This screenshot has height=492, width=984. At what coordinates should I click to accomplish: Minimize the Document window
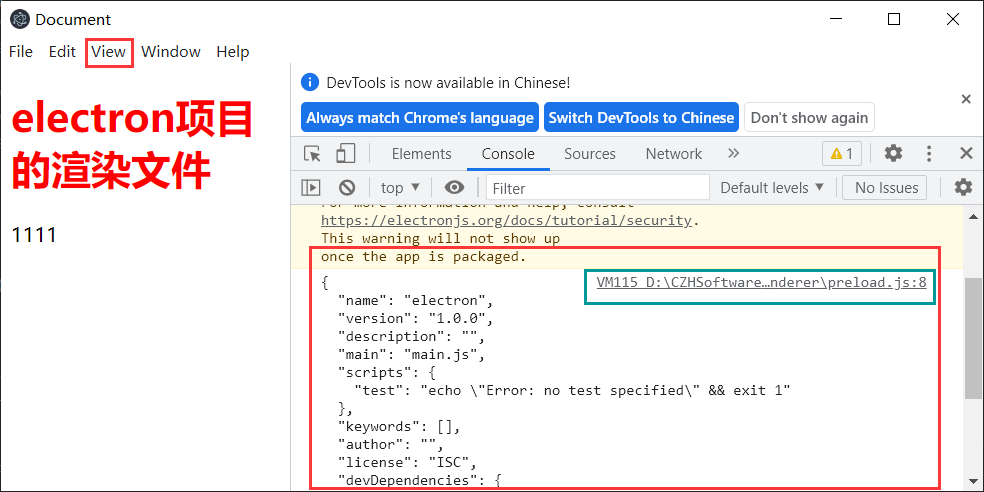(836, 19)
